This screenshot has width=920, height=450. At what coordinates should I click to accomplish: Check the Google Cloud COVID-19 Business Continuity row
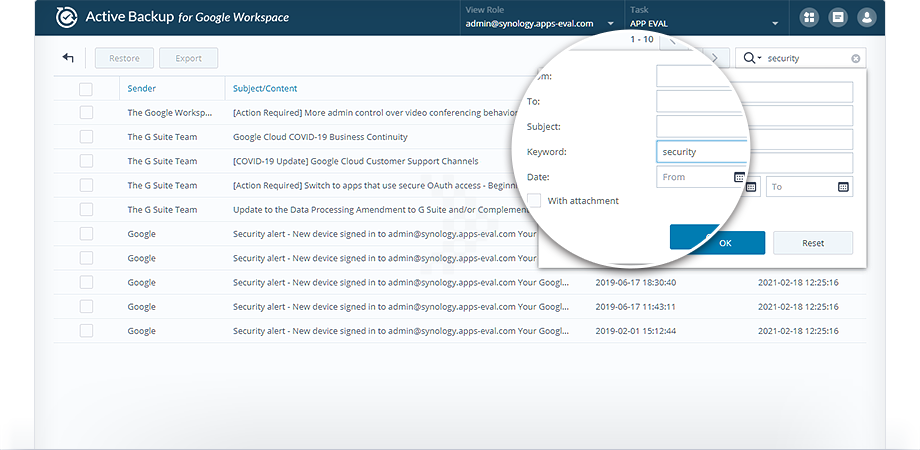(x=86, y=137)
